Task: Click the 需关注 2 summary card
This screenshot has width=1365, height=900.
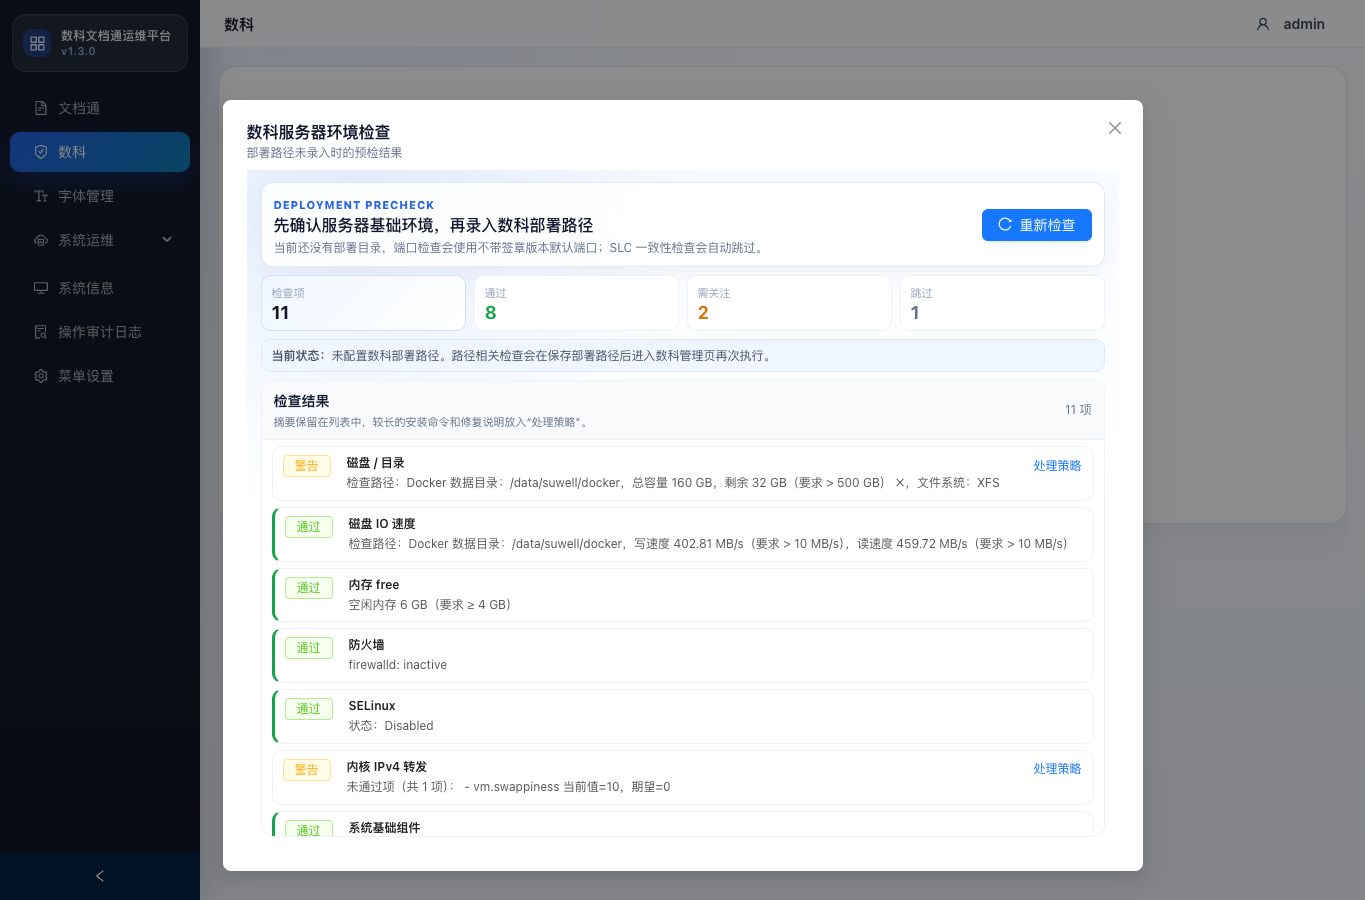Action: coord(789,303)
